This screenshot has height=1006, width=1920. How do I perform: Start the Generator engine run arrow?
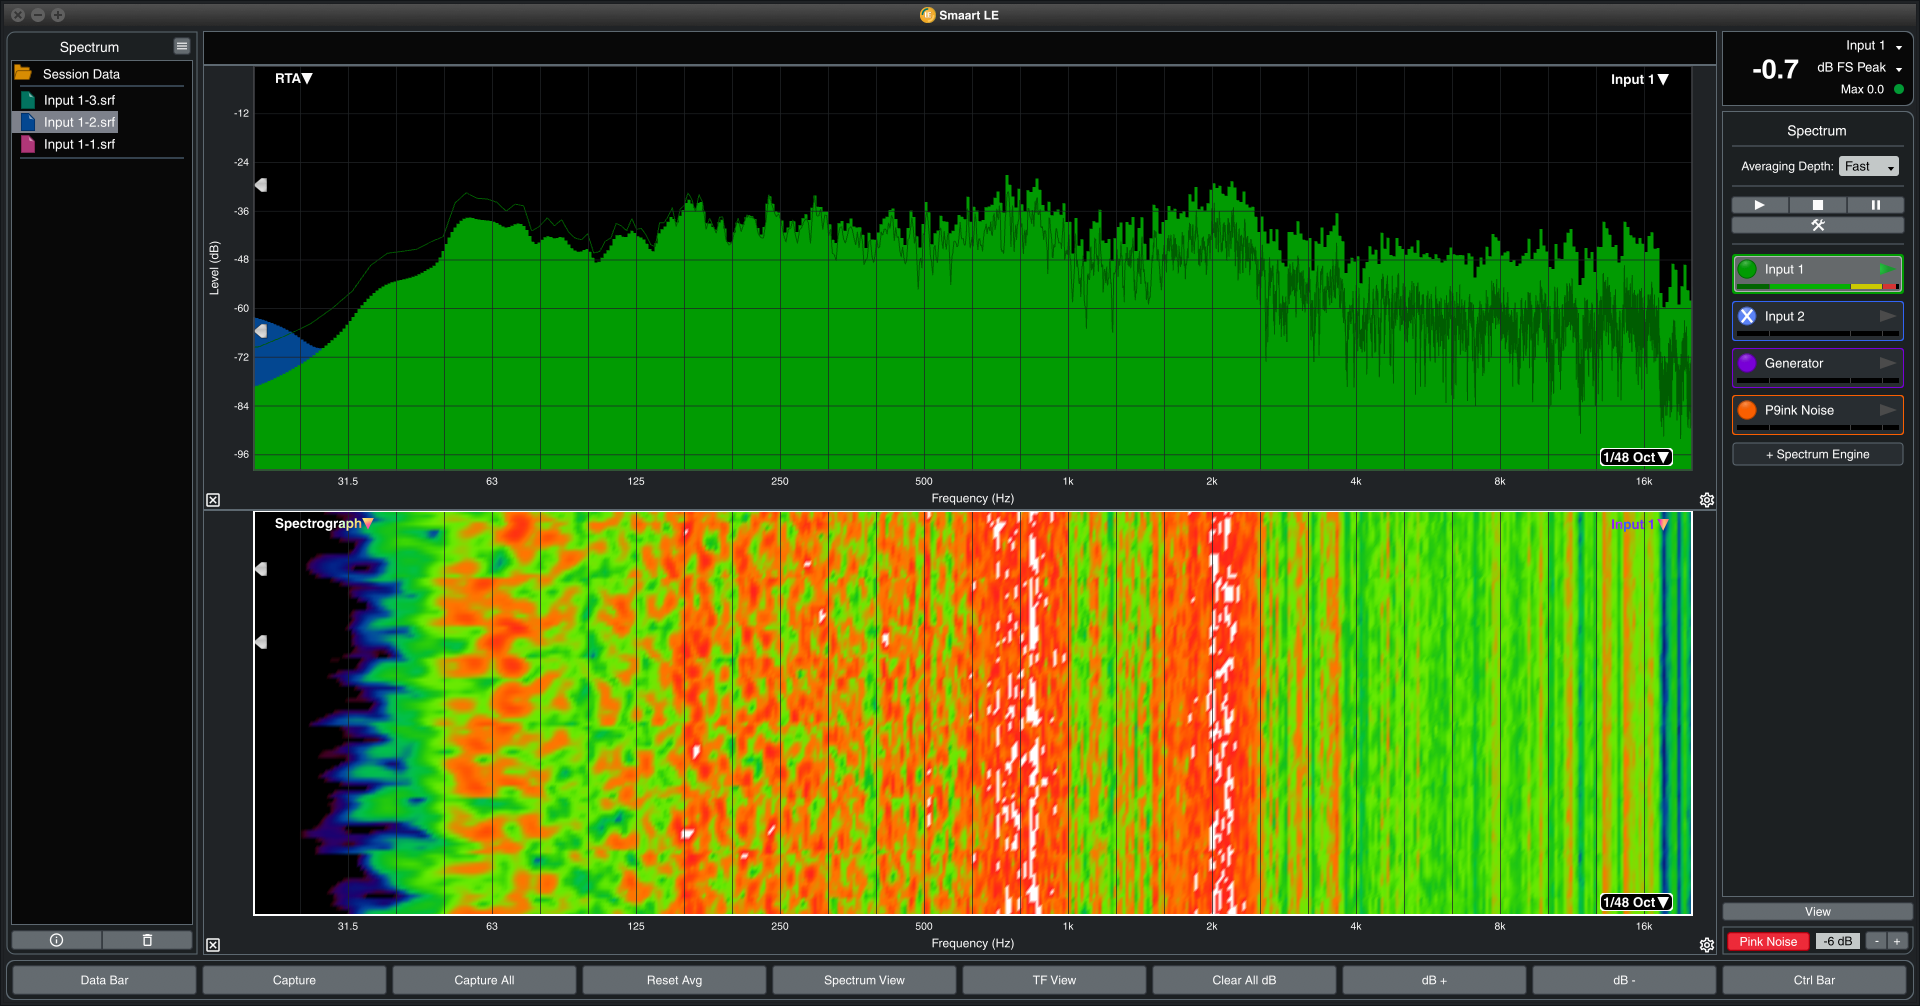coord(1887,363)
